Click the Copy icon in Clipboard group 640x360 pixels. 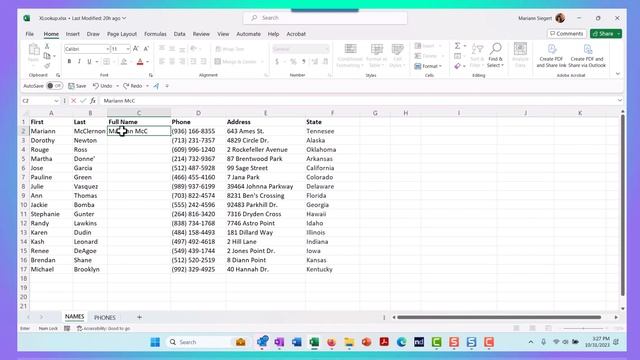pyautogui.click(x=47, y=56)
